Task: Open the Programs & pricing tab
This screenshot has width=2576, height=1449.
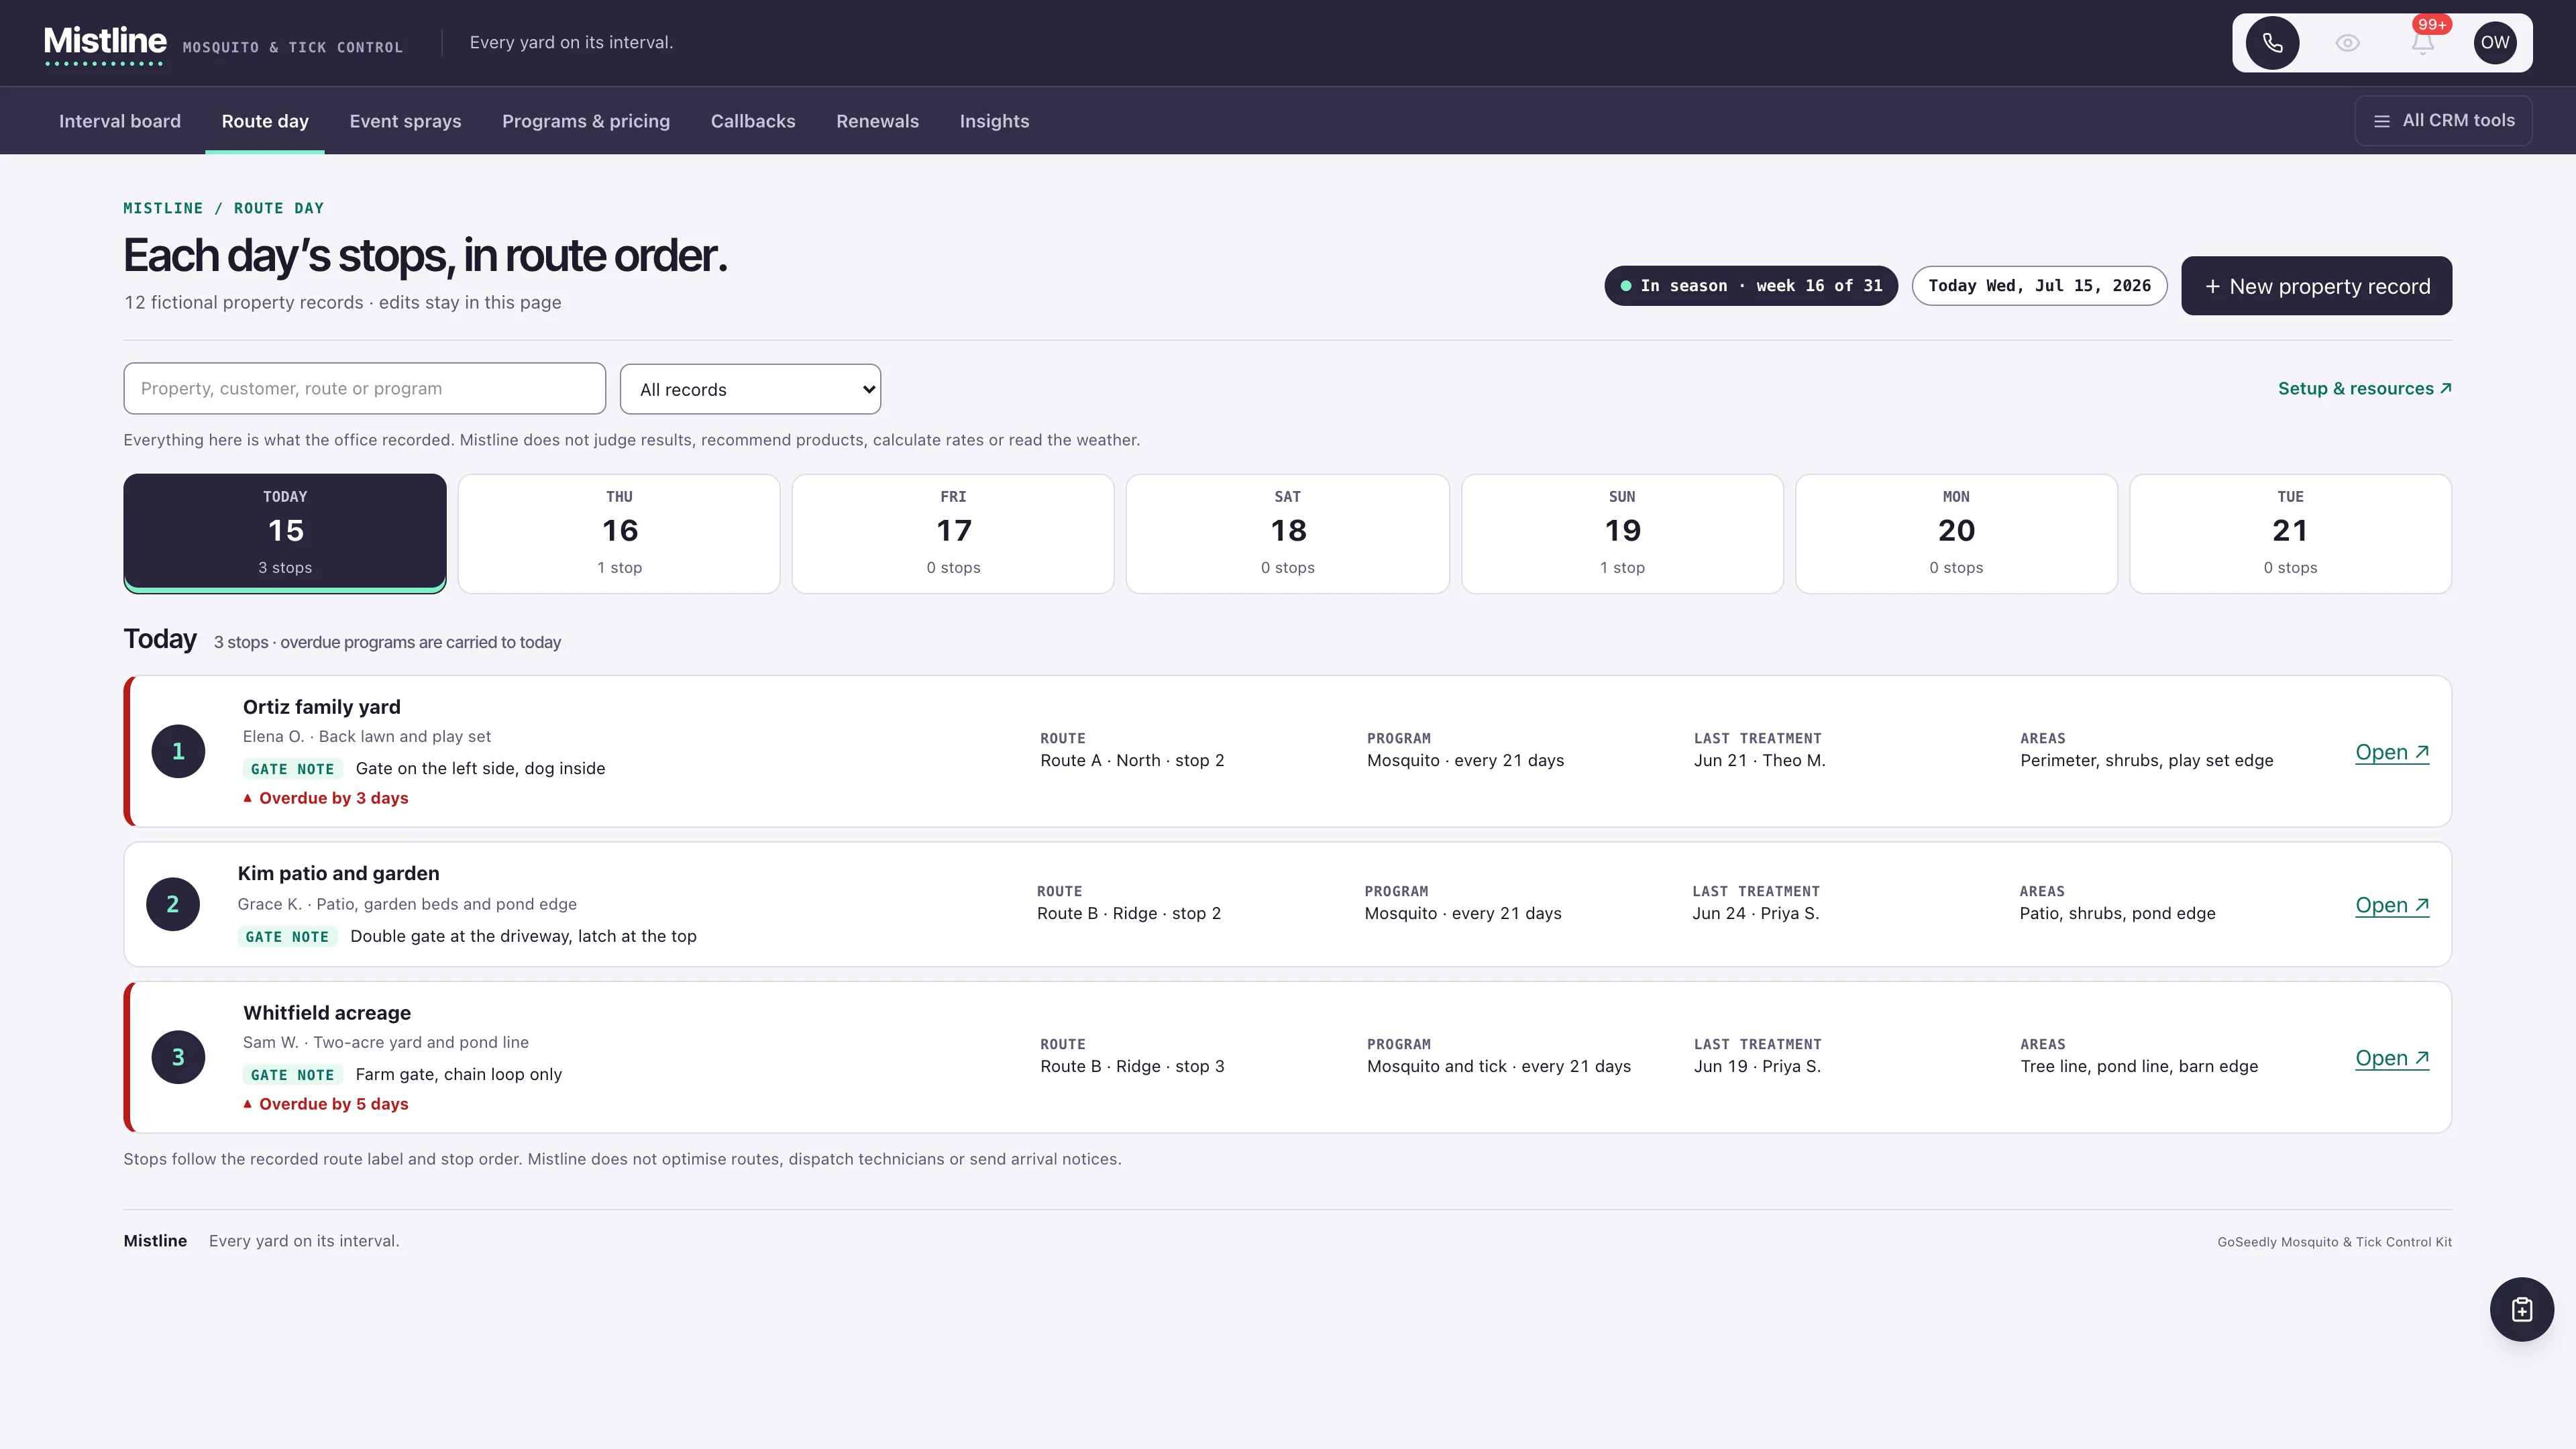Action: click(x=586, y=121)
